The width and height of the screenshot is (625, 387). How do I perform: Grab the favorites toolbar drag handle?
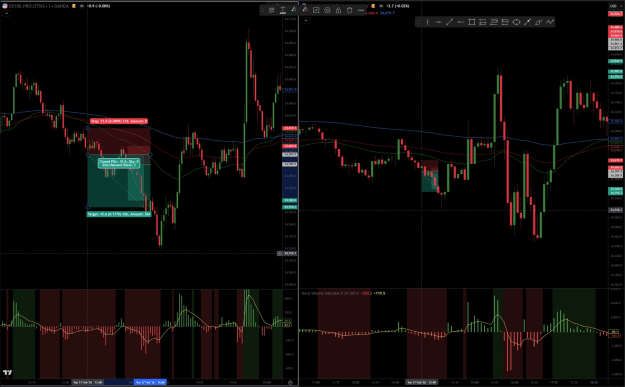tap(419, 22)
